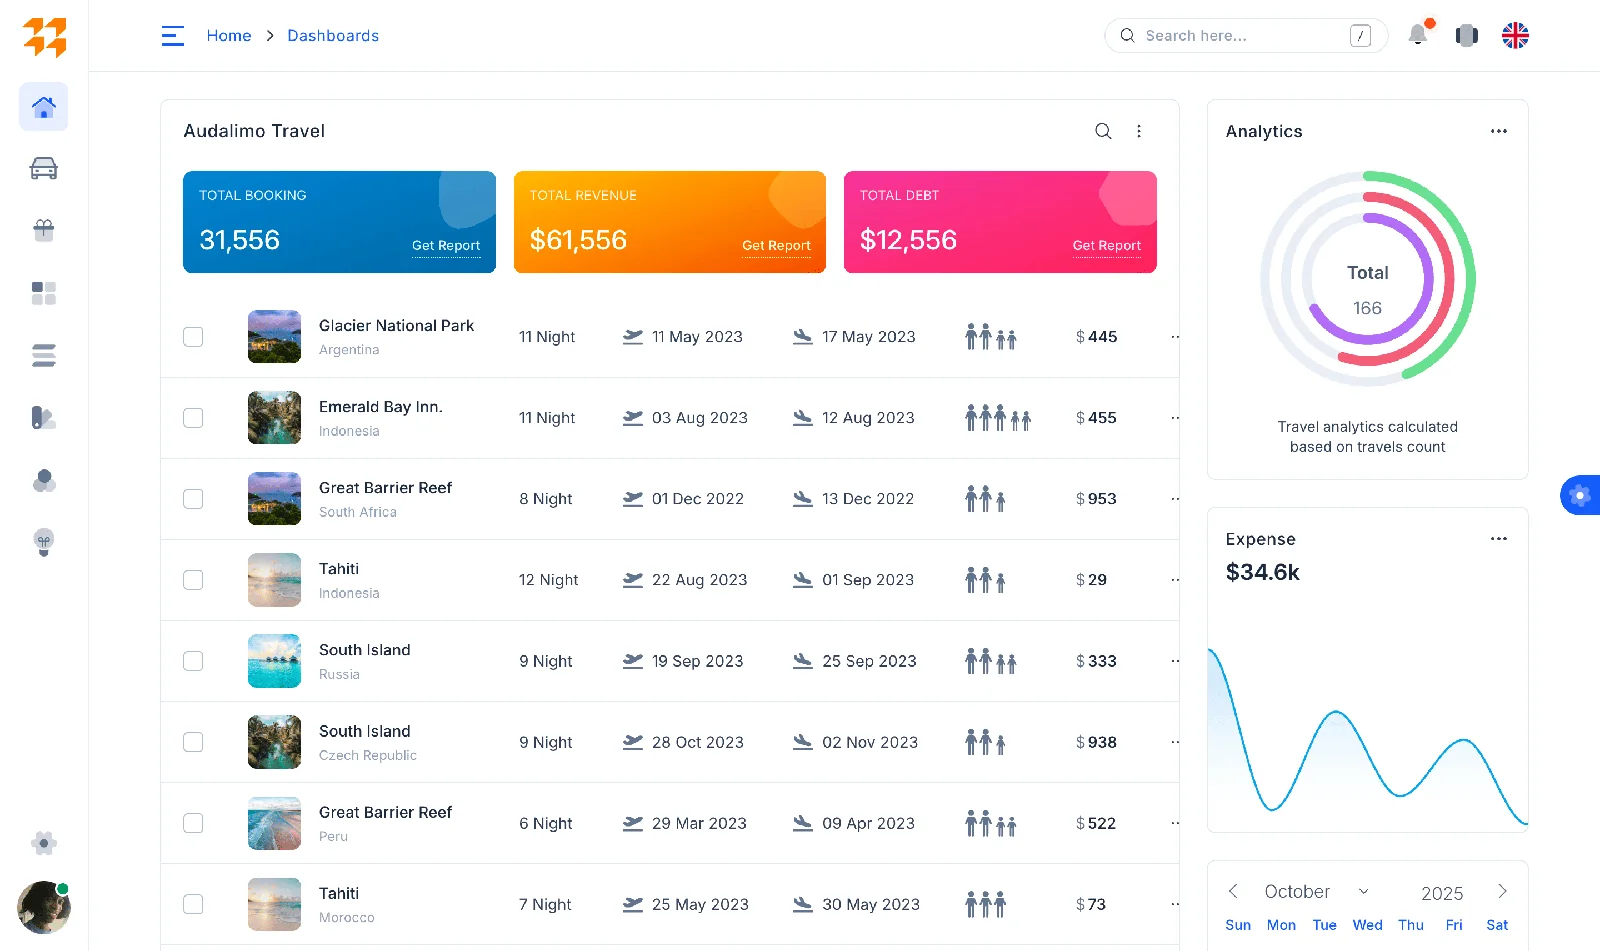Click the 2025 year in calendar
Image resolution: width=1600 pixels, height=951 pixels.
(x=1442, y=893)
